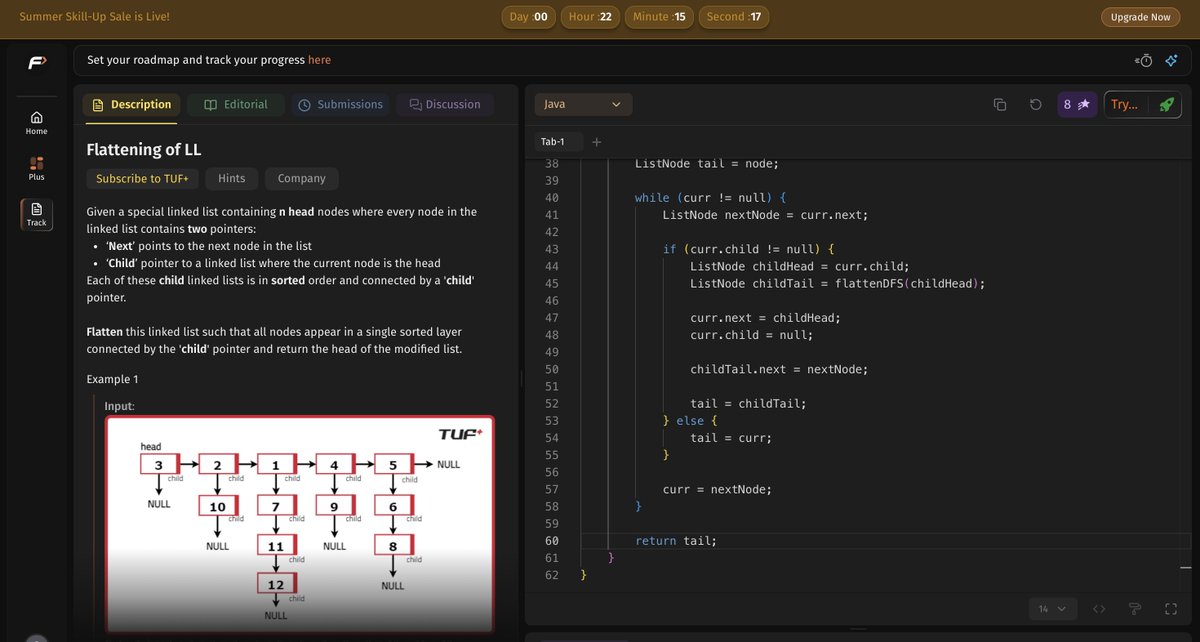Image resolution: width=1200 pixels, height=642 pixels.
Task: Open the Hints button
Action: tap(232, 178)
